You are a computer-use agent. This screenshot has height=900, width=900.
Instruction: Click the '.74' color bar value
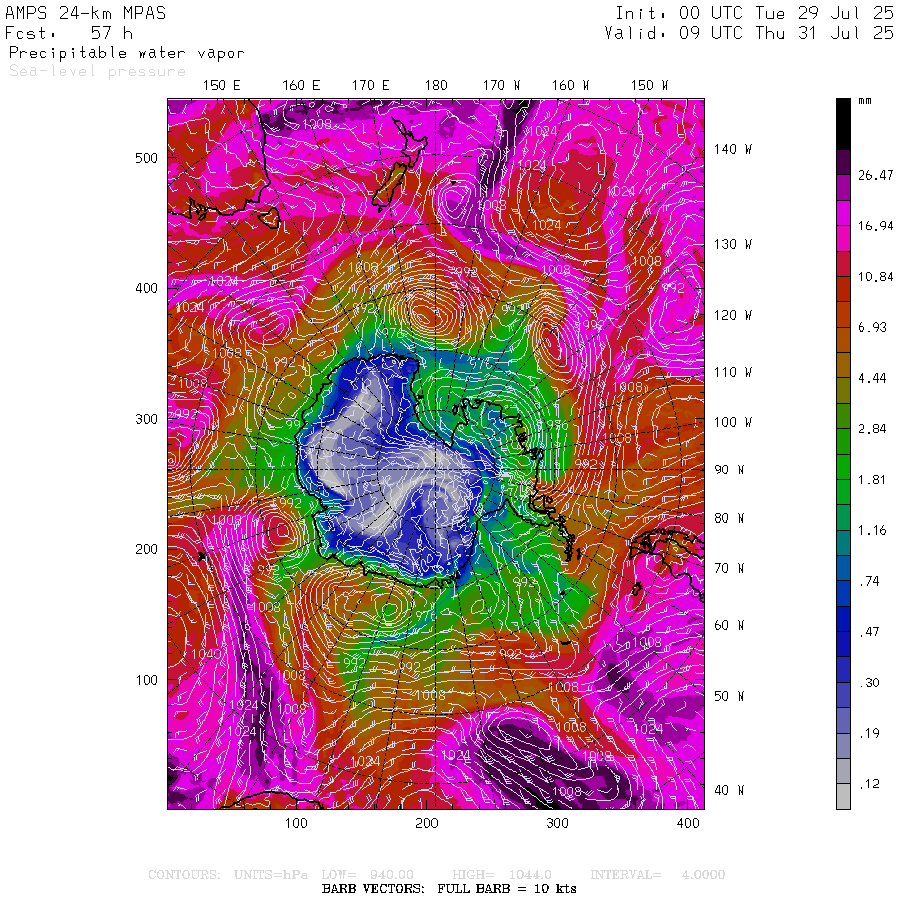(869, 581)
